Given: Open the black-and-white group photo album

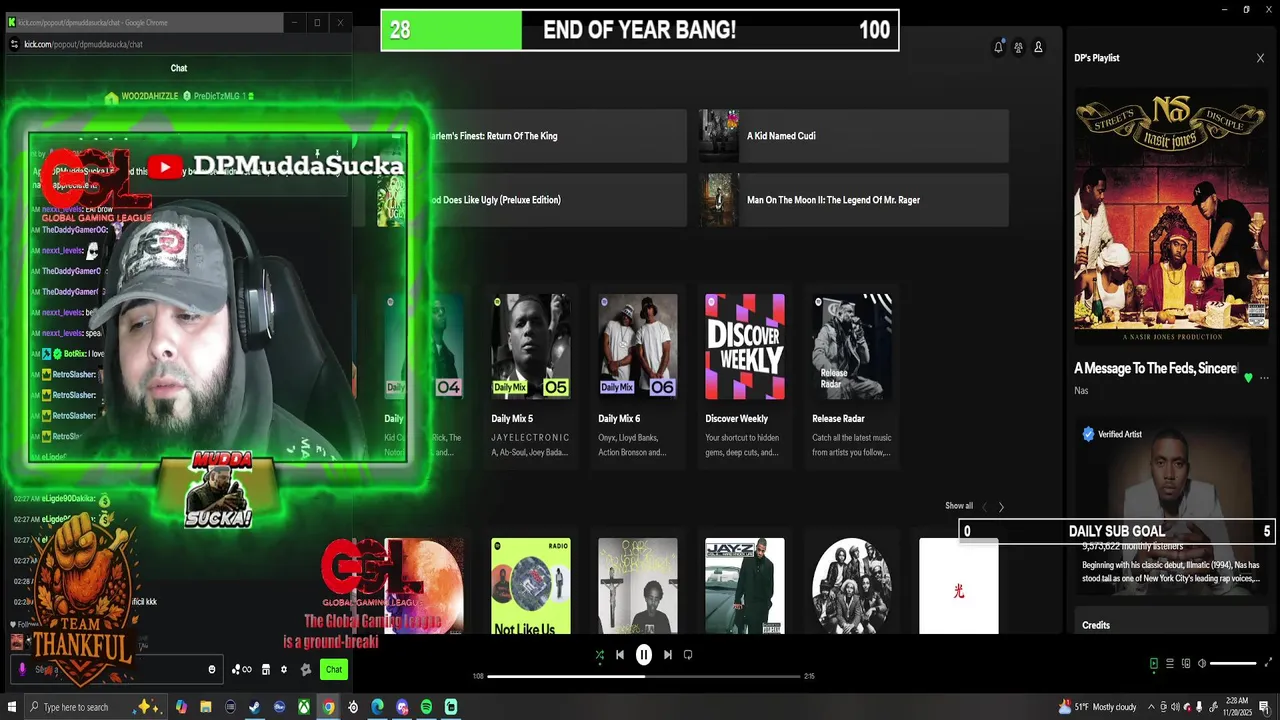Looking at the screenshot, I should (852, 586).
